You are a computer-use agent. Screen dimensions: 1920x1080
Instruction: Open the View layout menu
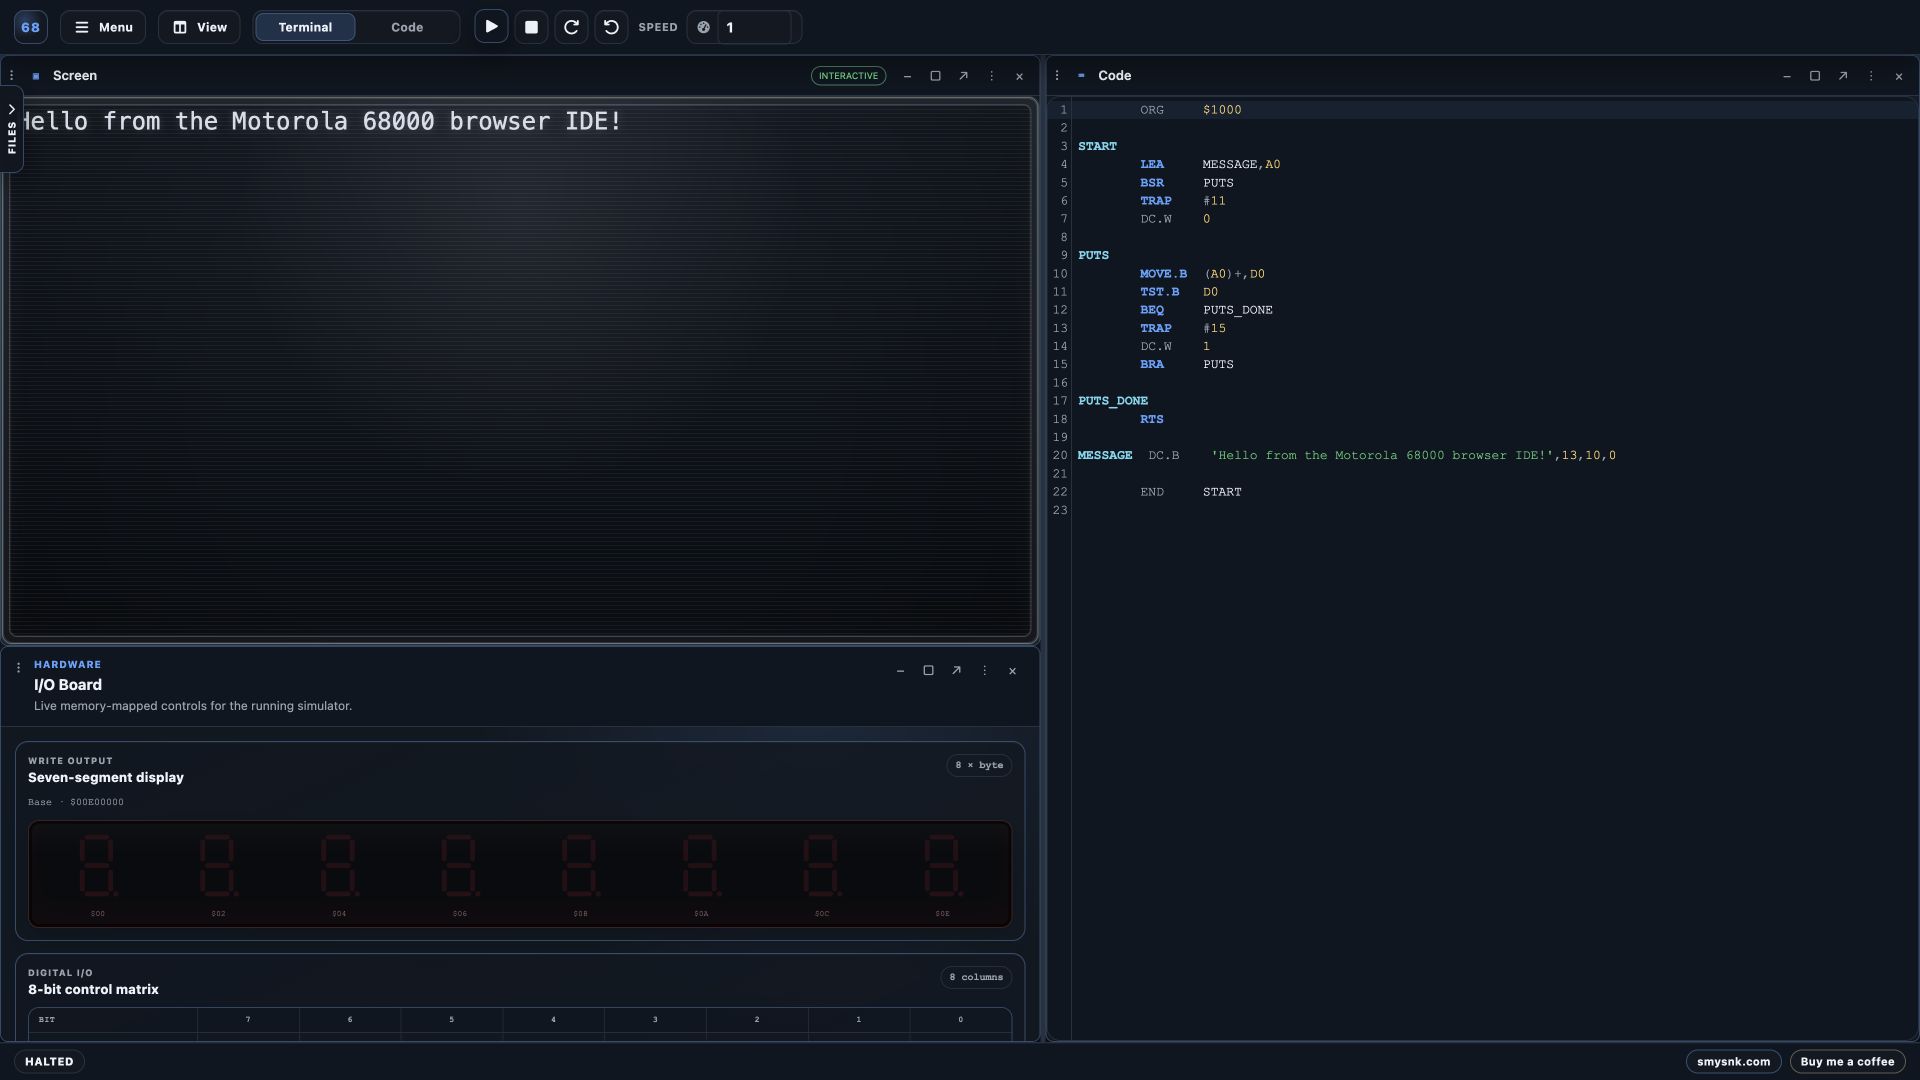[x=199, y=27]
